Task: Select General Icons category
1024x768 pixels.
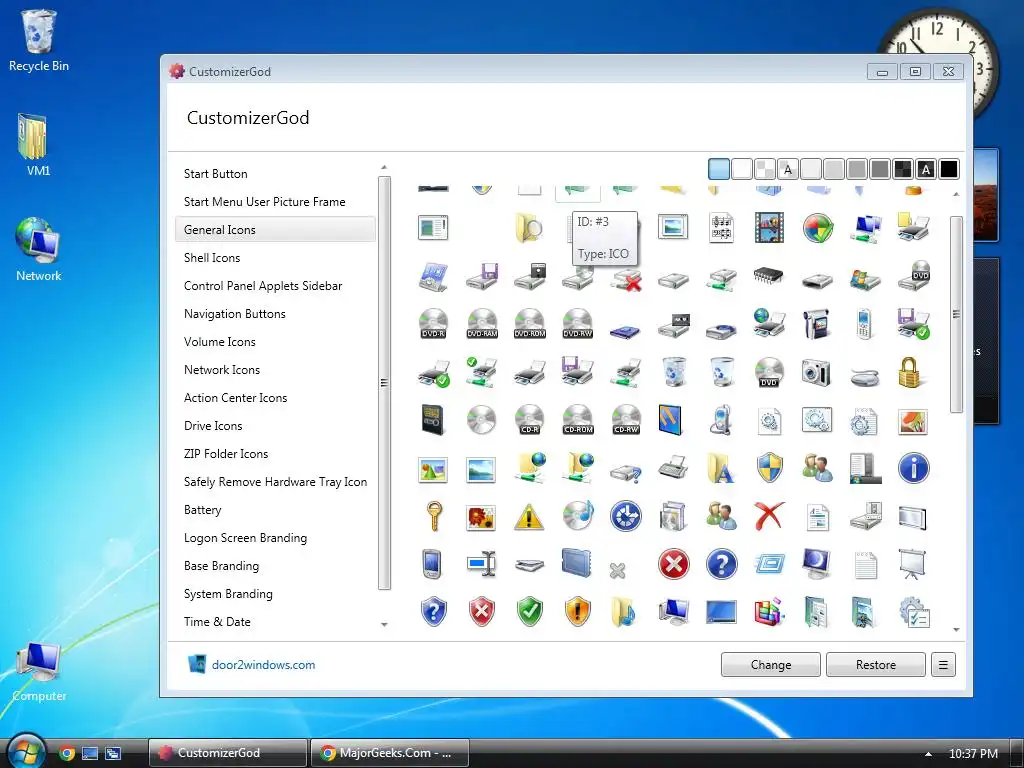Action: click(276, 230)
